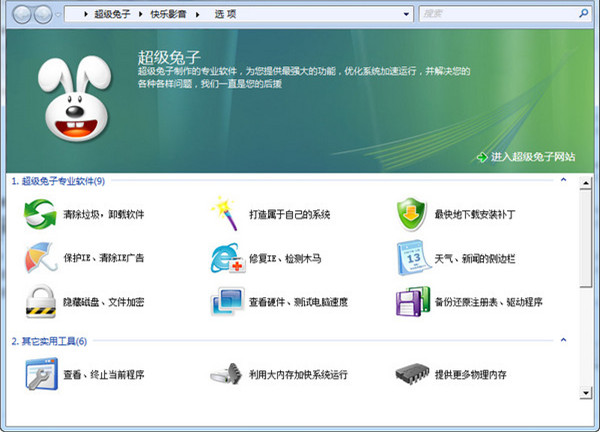Open the address bar history dropdown arrow
The height and width of the screenshot is (432, 600).
(x=406, y=15)
